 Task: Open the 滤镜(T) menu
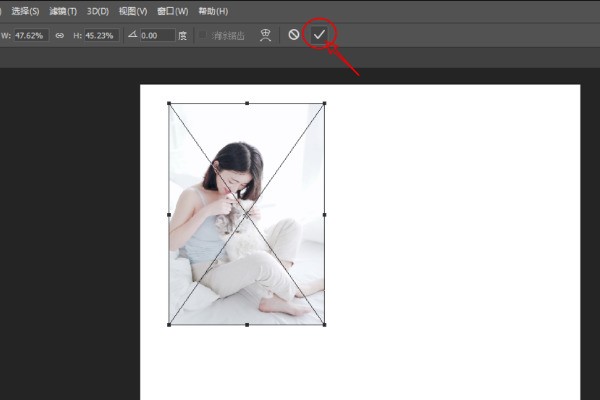click(63, 11)
